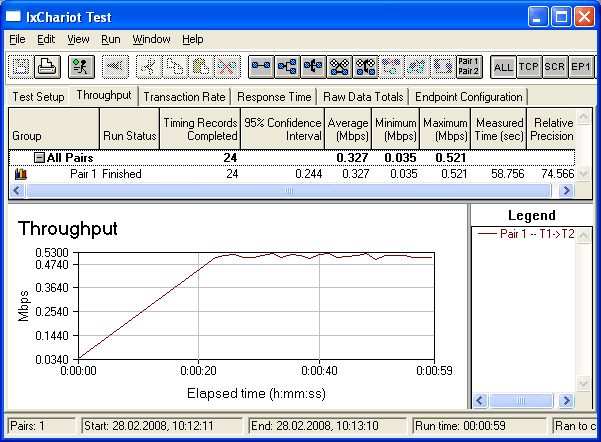Click the greyed dotted pair selection icon
The image size is (601, 442).
[x=443, y=67]
